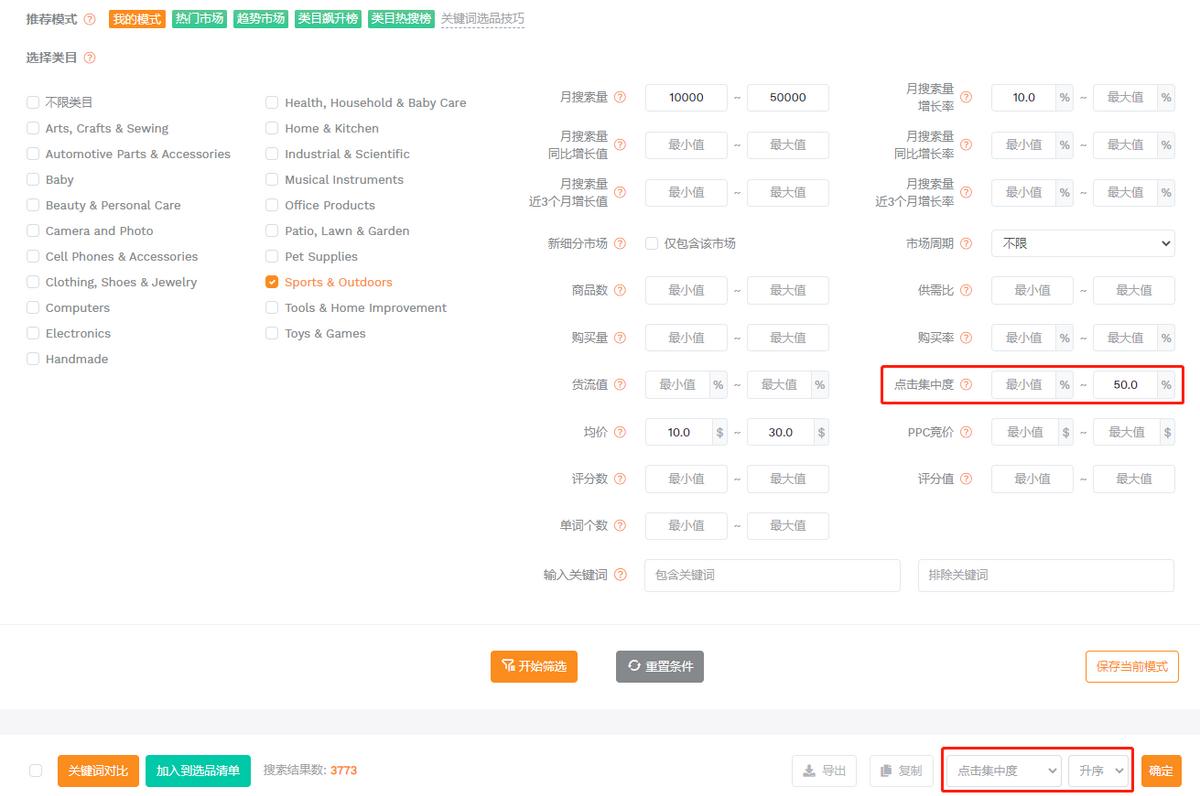Click help icon beside 点击集中度 label
Image resolution: width=1200 pixels, height=796 pixels.
pyautogui.click(x=966, y=385)
